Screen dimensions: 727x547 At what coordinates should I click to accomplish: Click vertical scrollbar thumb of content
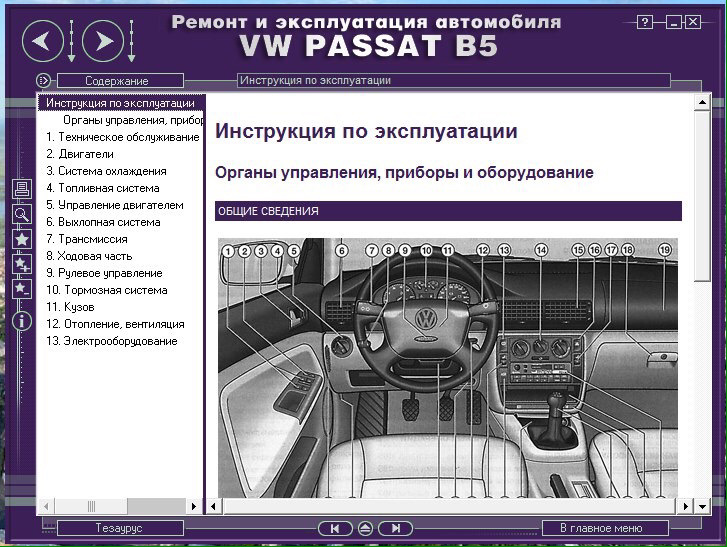pos(702,195)
